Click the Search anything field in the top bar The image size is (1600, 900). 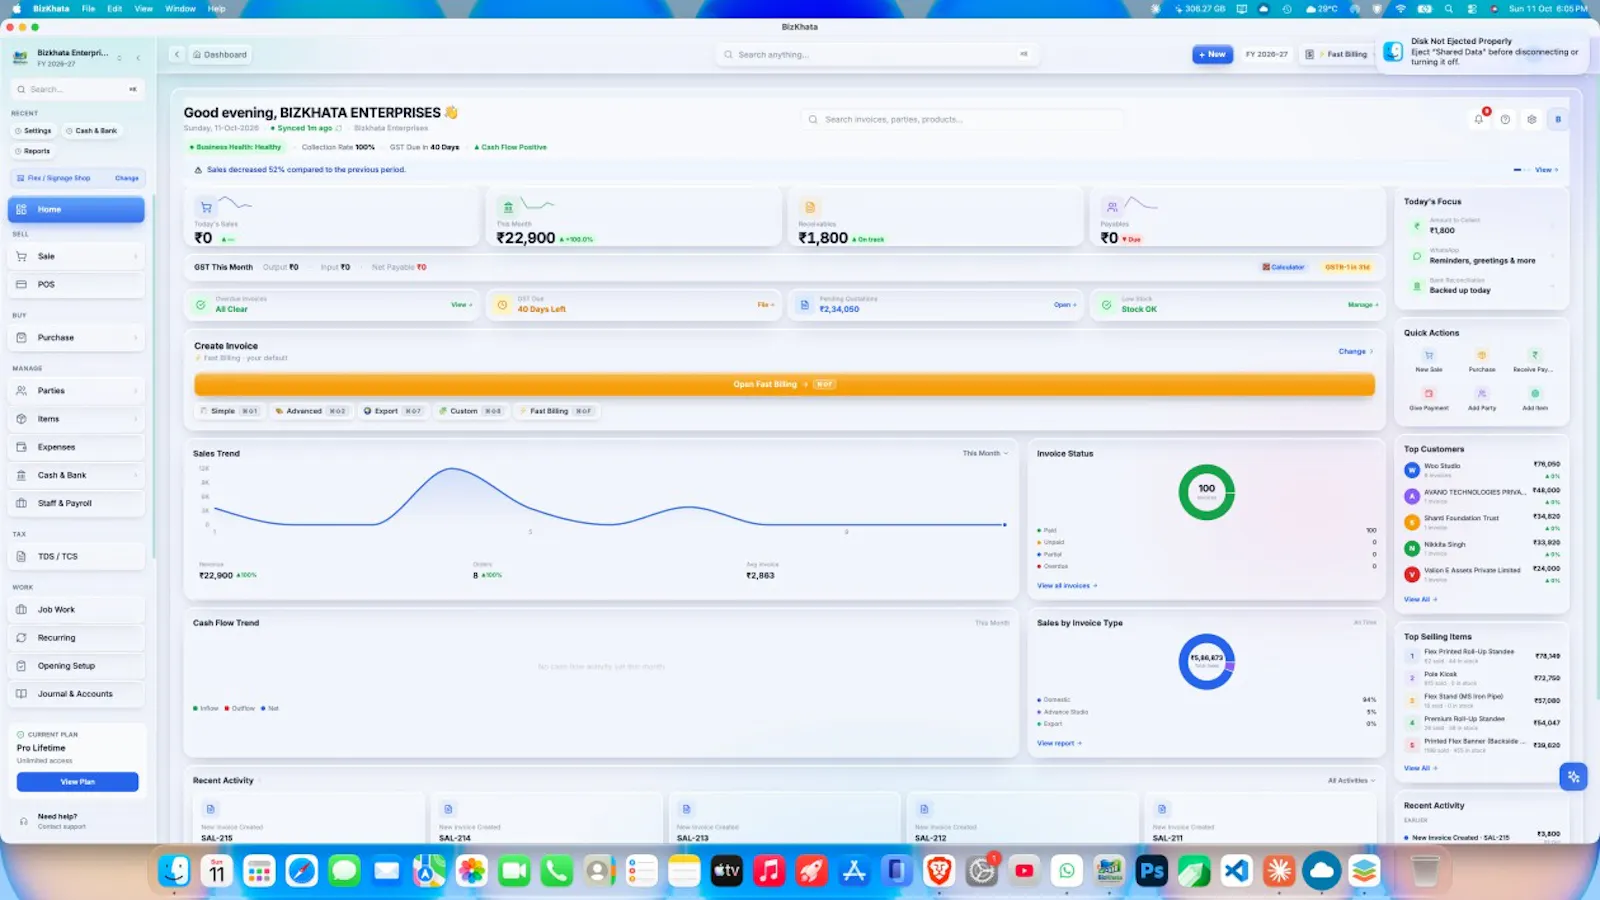pos(878,55)
